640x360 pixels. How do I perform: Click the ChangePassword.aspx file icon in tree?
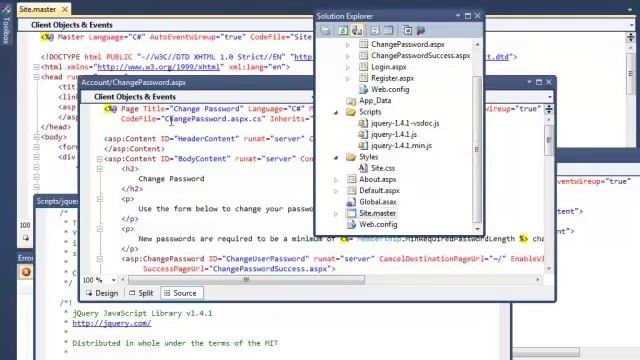pyautogui.click(x=363, y=44)
